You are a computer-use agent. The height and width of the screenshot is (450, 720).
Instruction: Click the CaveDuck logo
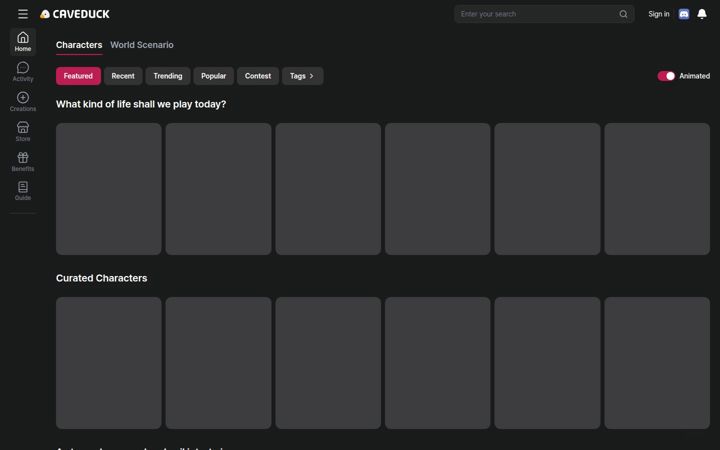75,14
